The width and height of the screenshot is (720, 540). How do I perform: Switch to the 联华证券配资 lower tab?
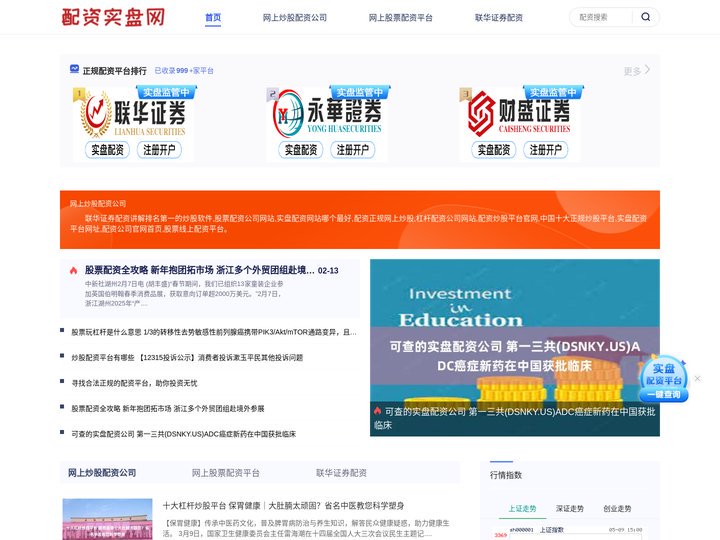(341, 472)
